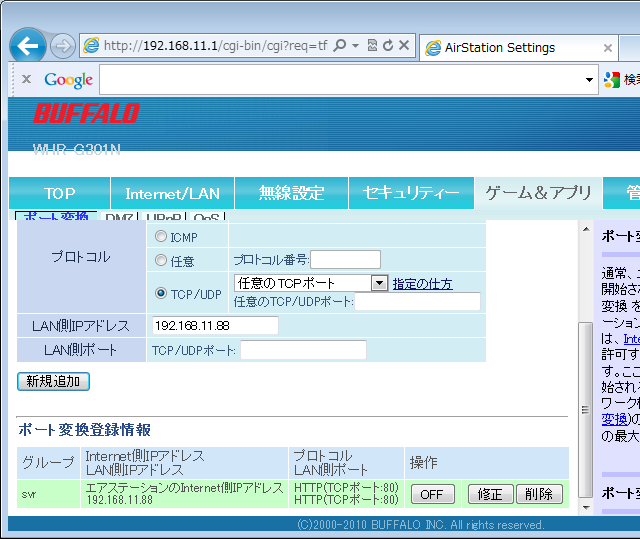
Task: Open the 無線設定 menu tab
Action: [x=291, y=193]
